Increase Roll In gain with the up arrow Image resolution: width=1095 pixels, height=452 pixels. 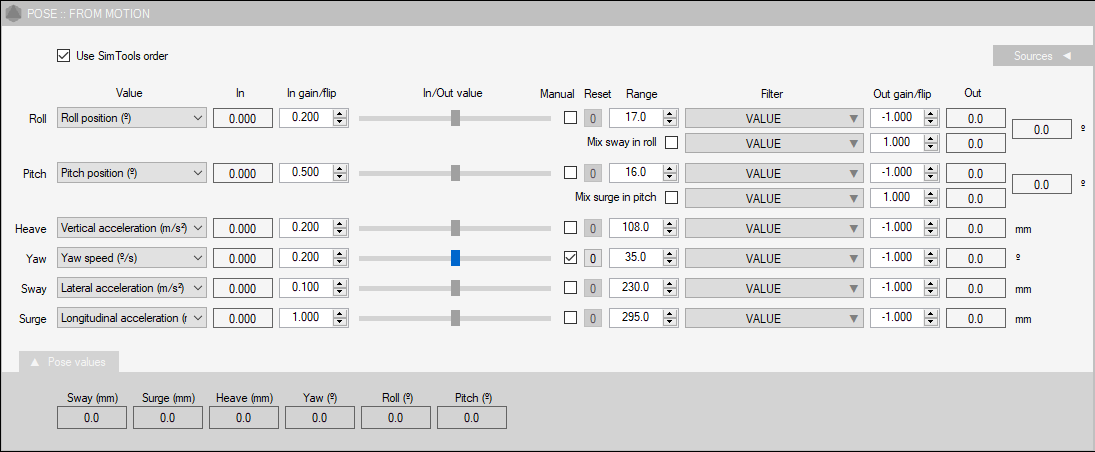pyautogui.click(x=340, y=114)
